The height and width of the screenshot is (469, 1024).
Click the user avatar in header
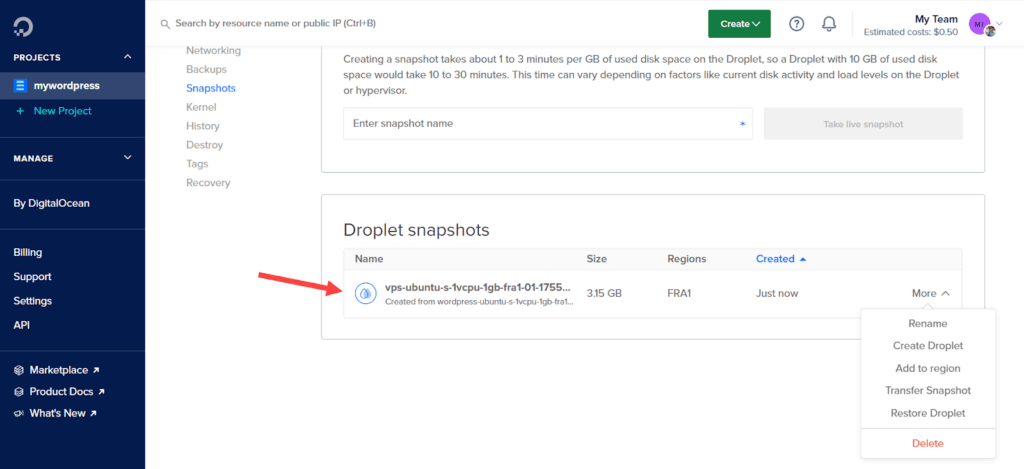coord(980,24)
